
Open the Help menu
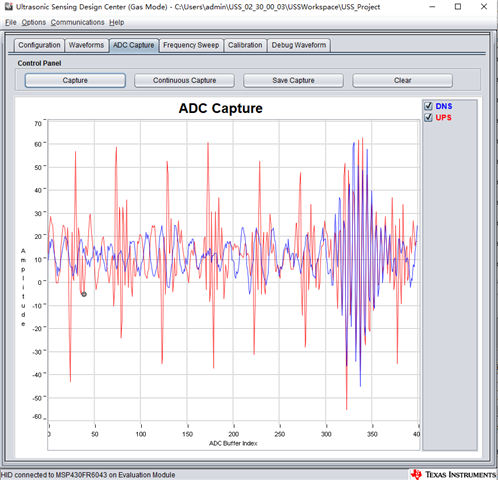[x=117, y=22]
